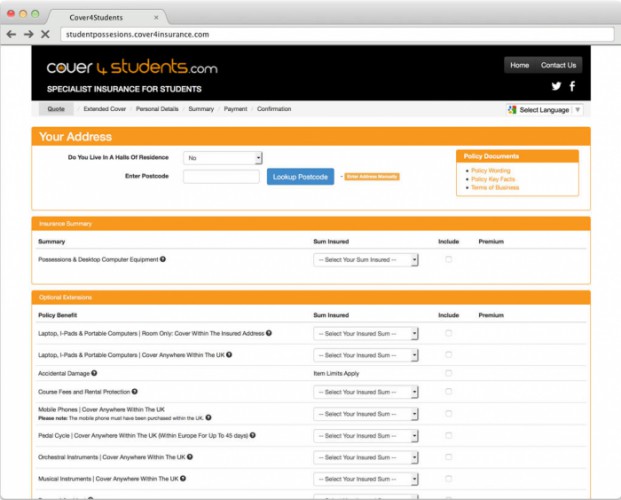Open the Select Language dropdown

point(545,110)
